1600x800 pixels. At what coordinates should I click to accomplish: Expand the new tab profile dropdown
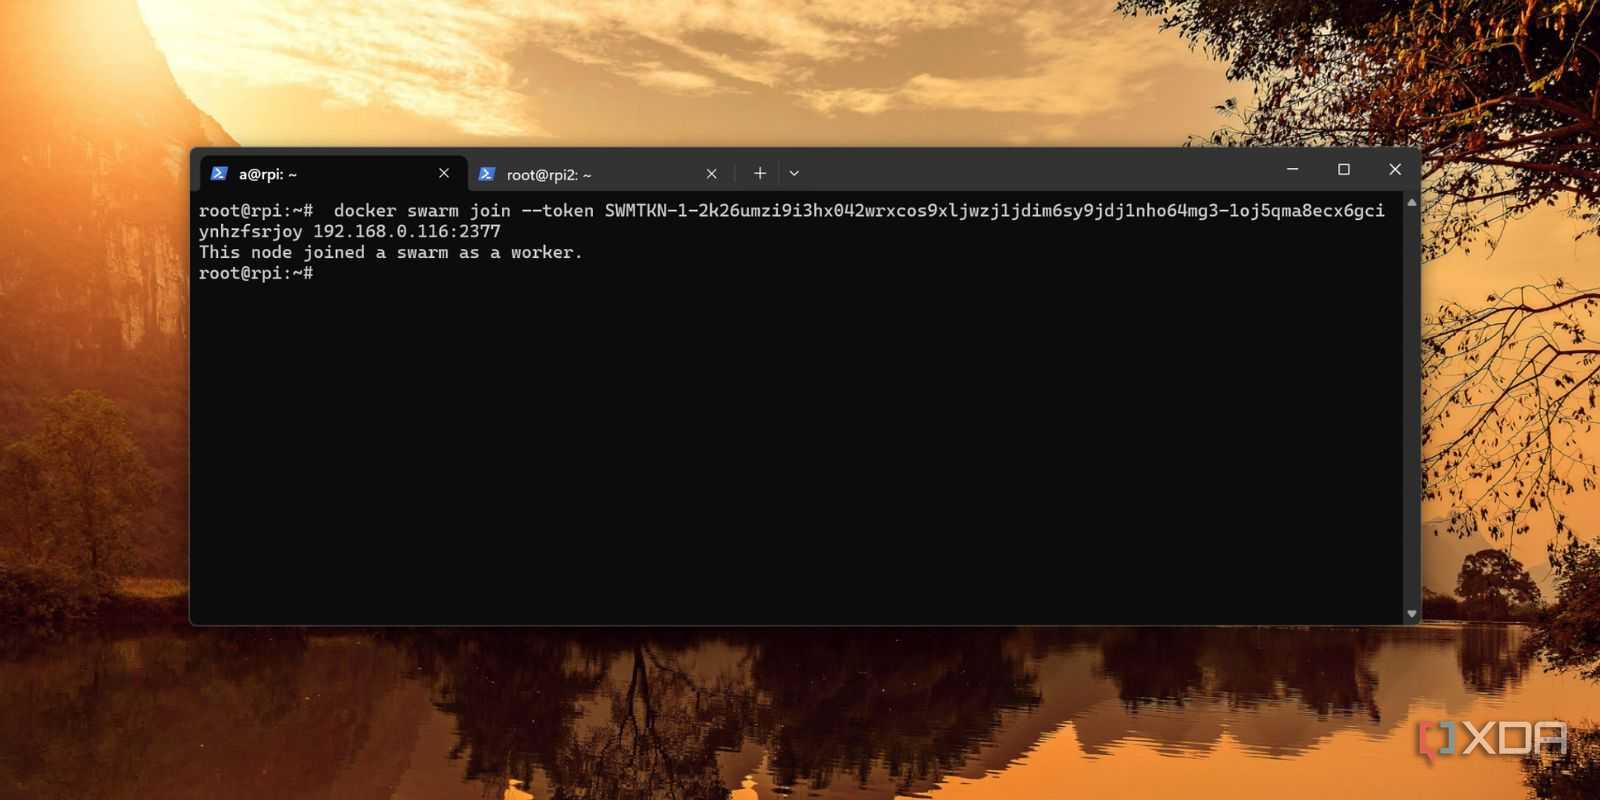(794, 173)
